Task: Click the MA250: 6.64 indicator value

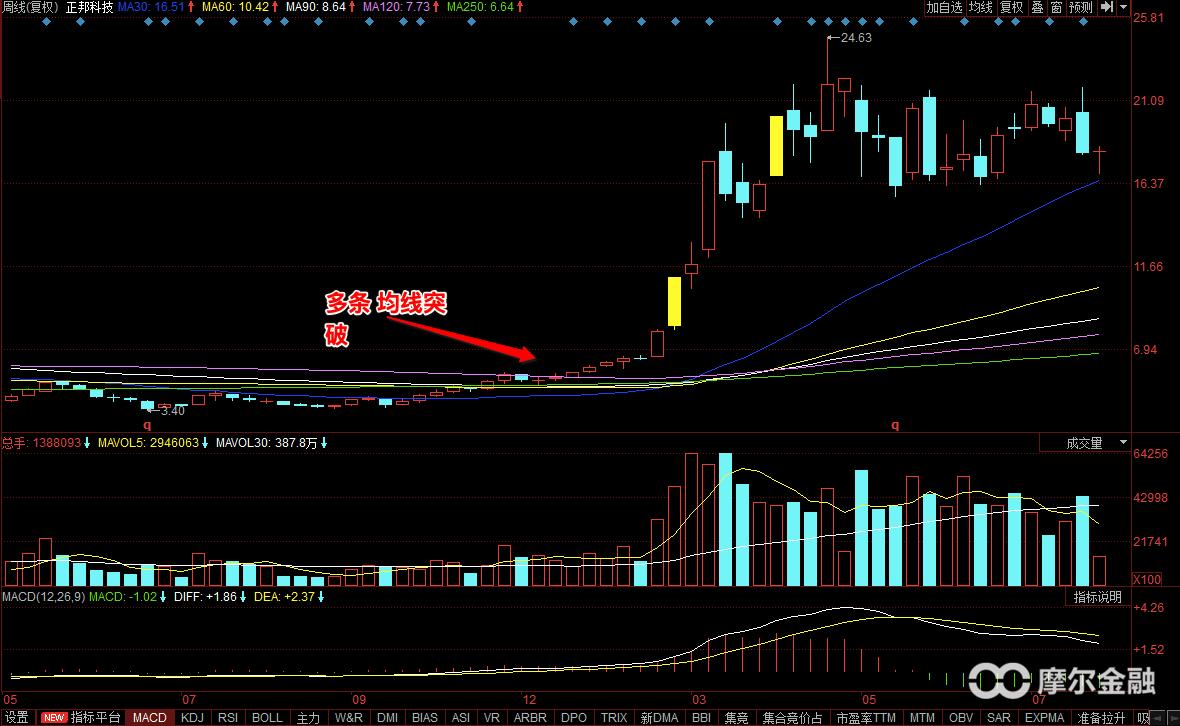Action: (x=480, y=7)
